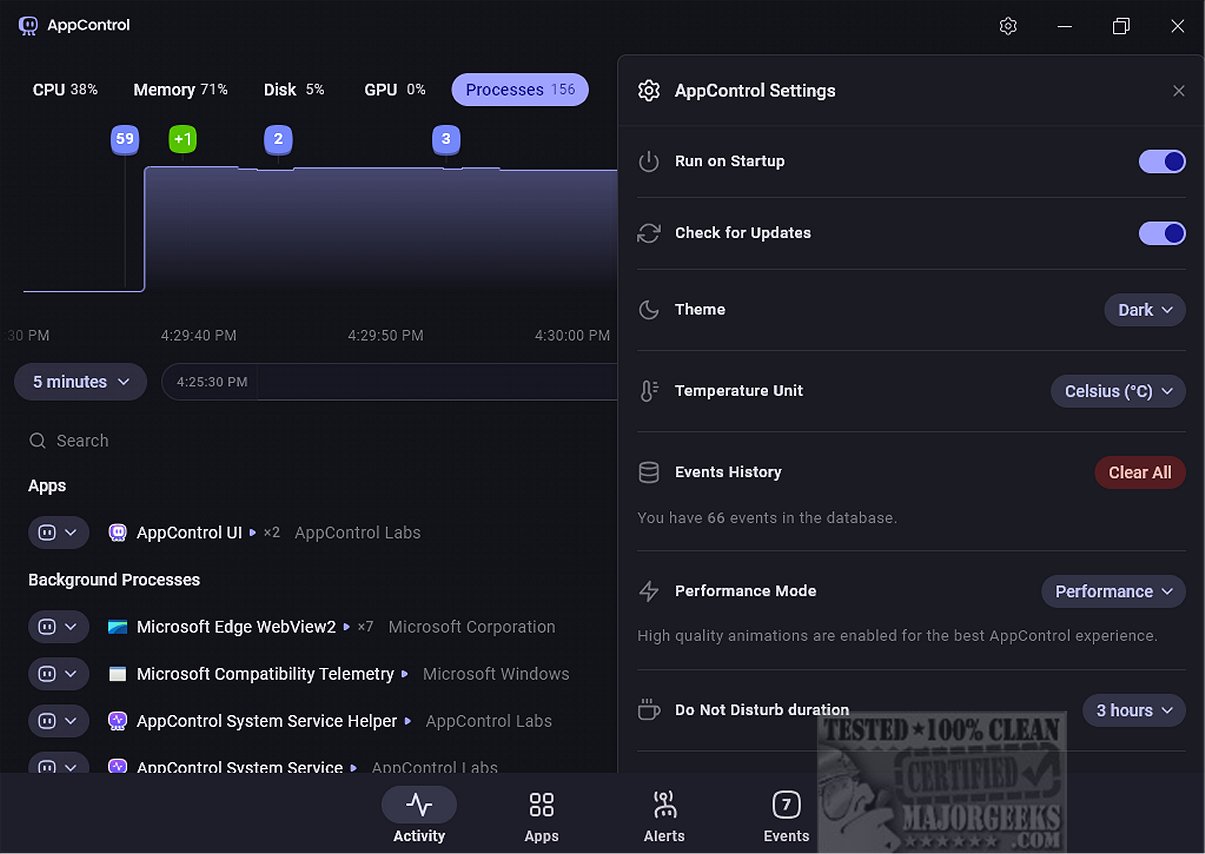Screen dimensions: 1205x854
Task: Click the AppControl System Service icon
Action: (x=118, y=767)
